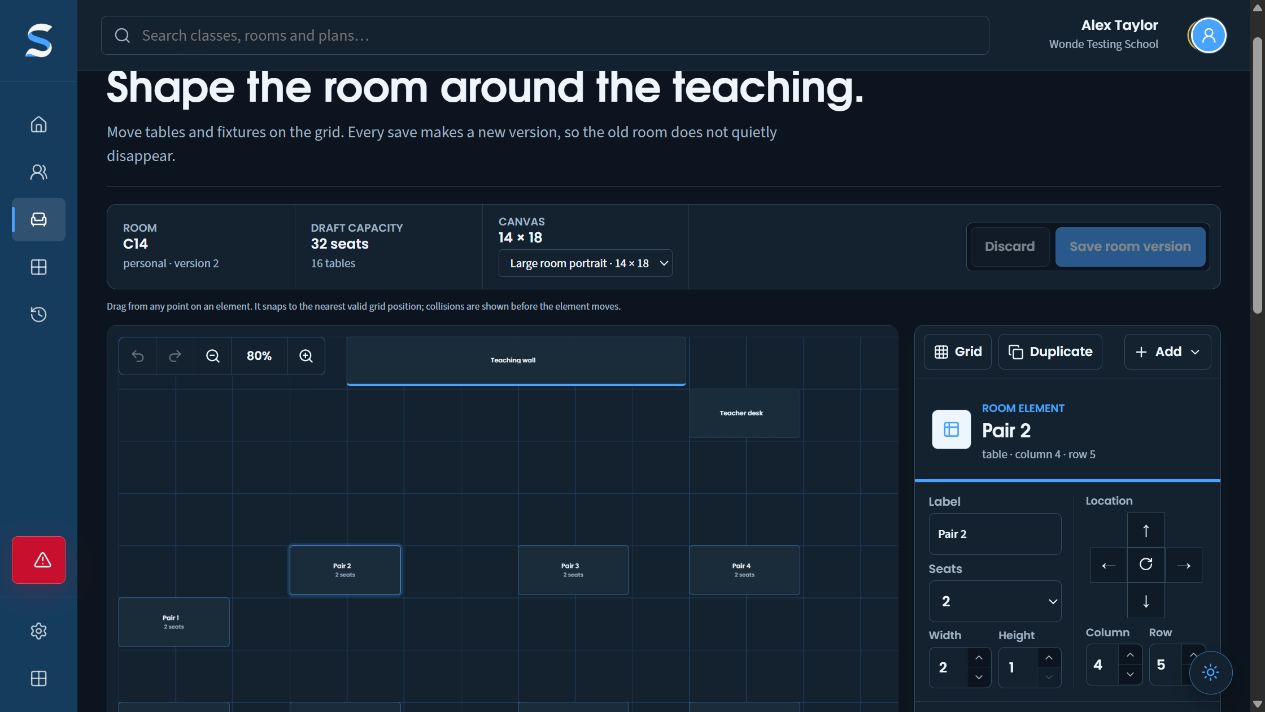The image size is (1265, 712).
Task: Click the Label text field
Action: (995, 534)
